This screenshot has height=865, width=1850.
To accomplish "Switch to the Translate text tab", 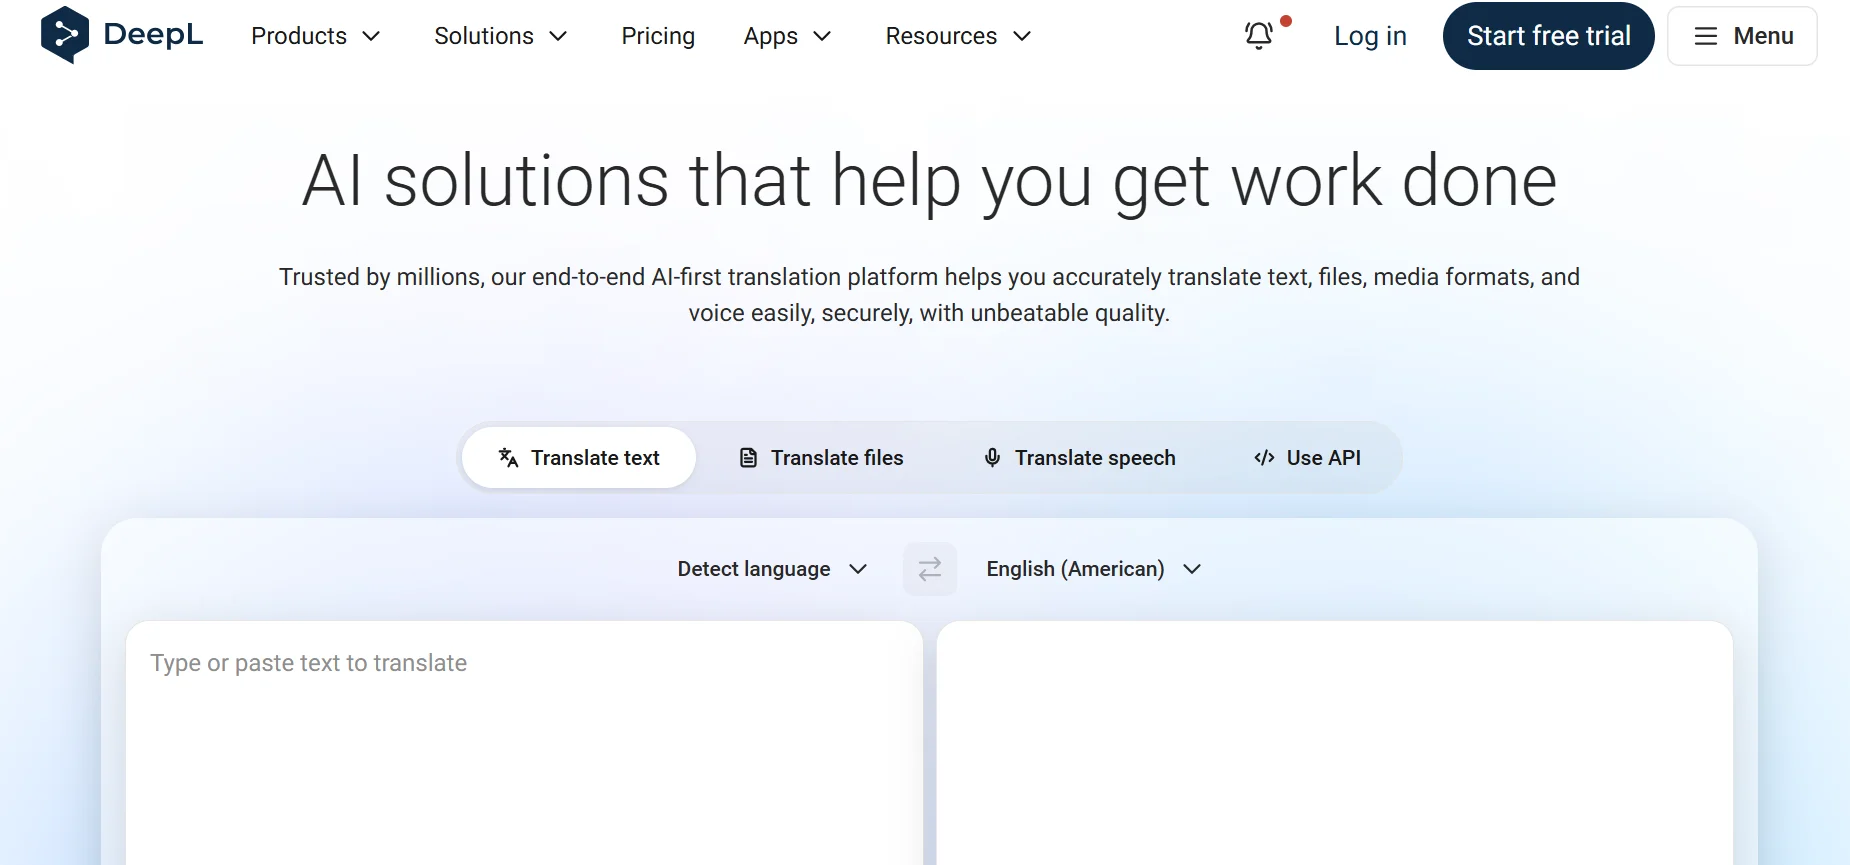I will pyautogui.click(x=579, y=458).
